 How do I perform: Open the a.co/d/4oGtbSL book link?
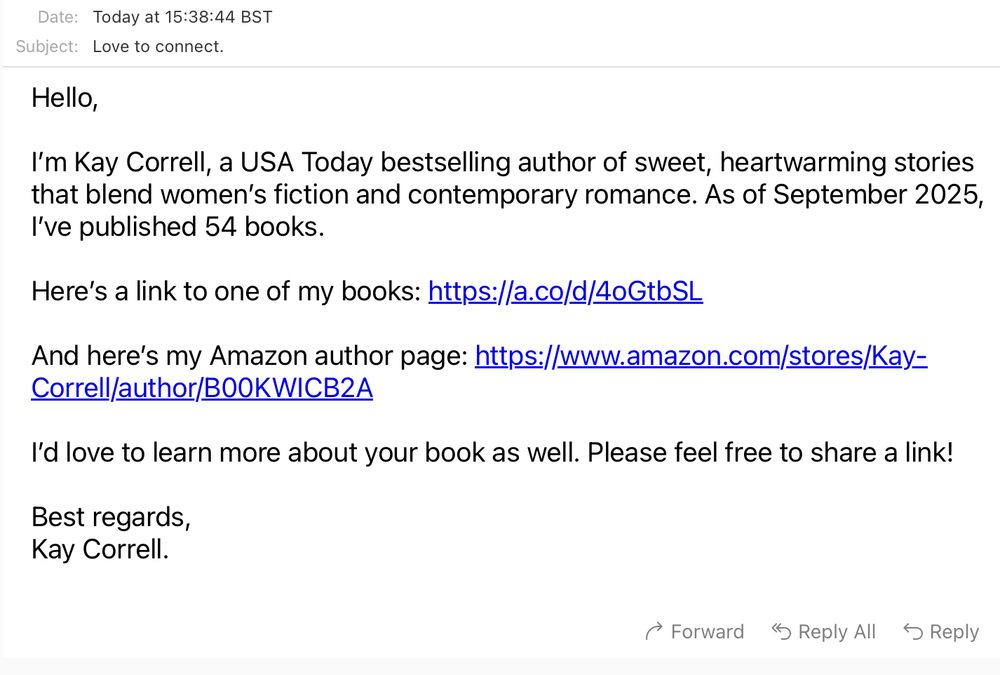coord(565,291)
